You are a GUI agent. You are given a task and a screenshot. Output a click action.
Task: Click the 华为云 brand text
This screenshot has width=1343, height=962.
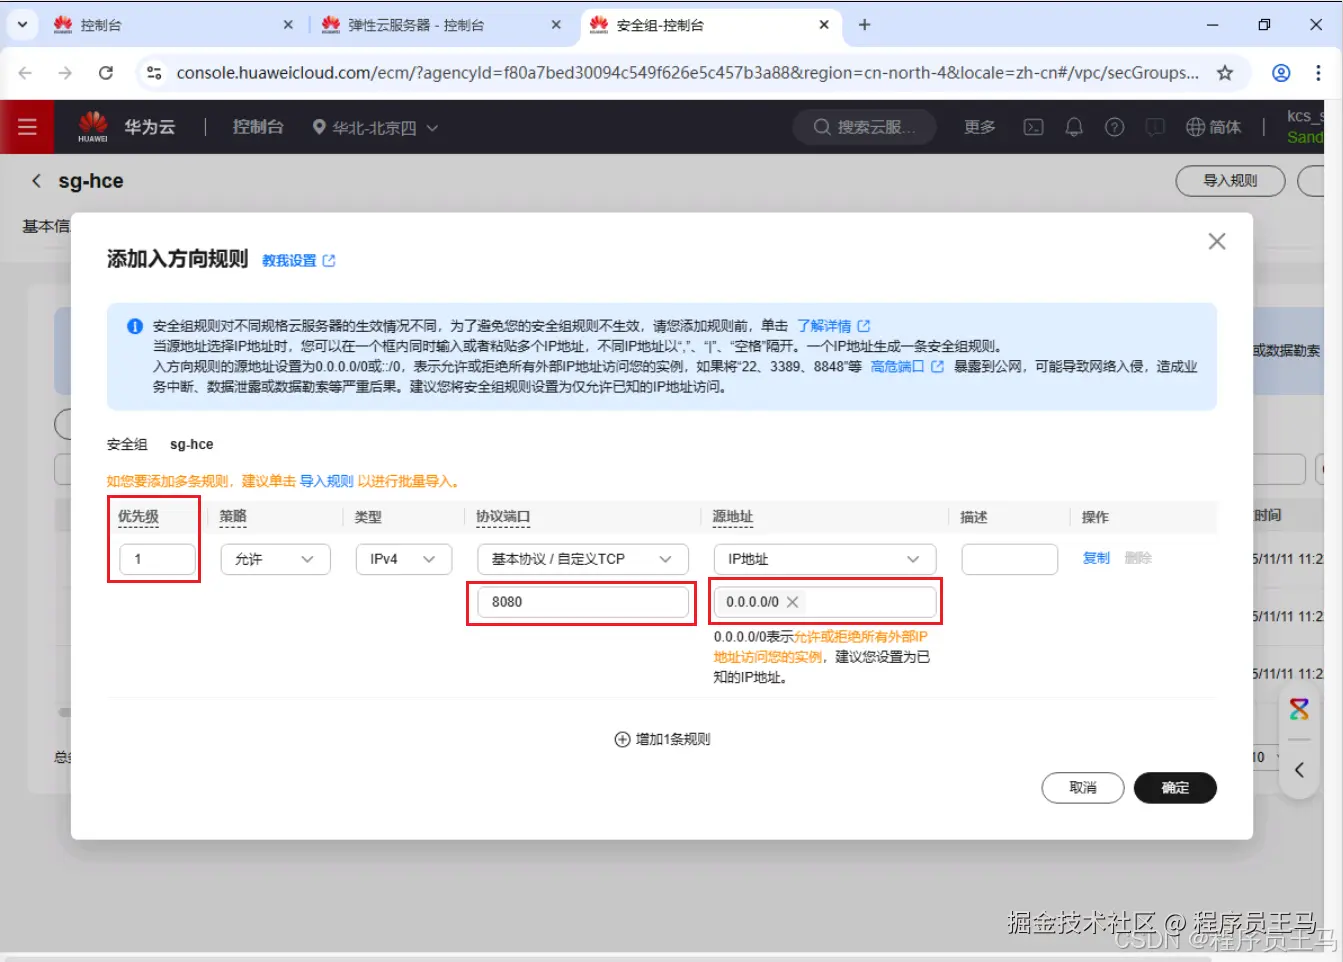[150, 127]
